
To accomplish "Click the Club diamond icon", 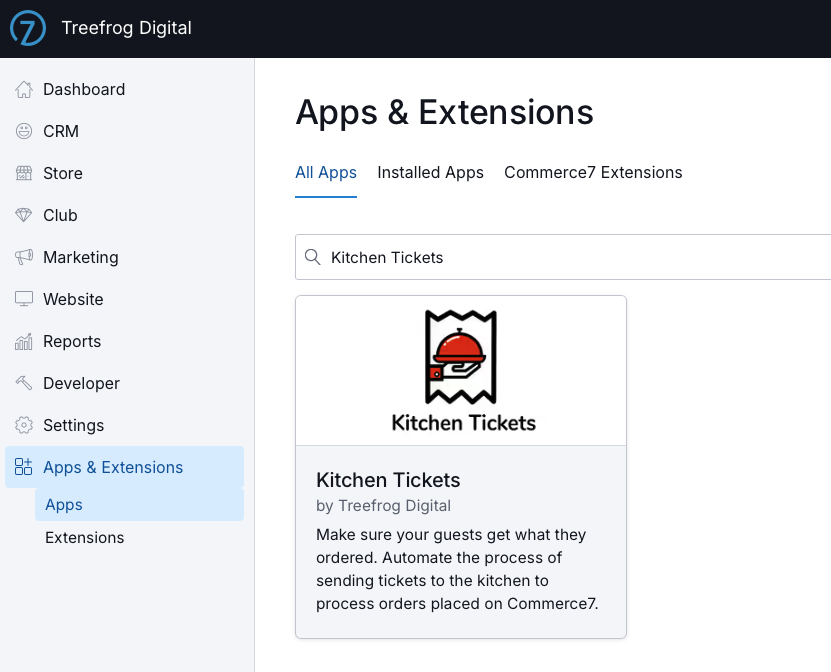I will [24, 215].
